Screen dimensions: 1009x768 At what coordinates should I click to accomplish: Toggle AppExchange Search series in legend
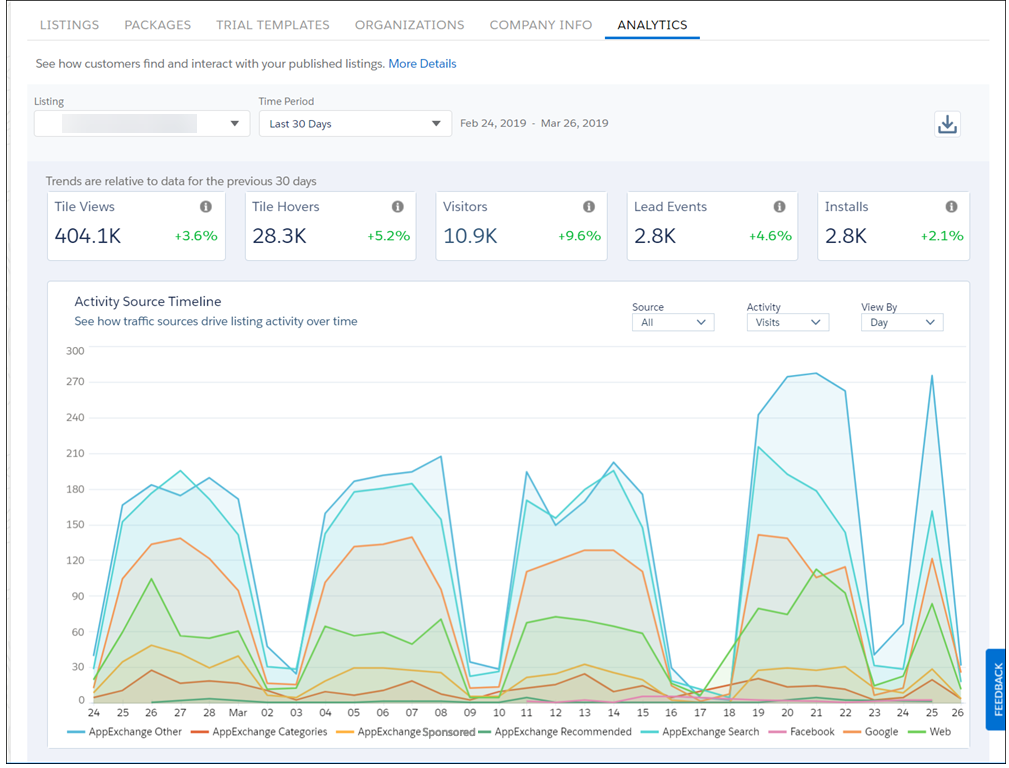699,732
